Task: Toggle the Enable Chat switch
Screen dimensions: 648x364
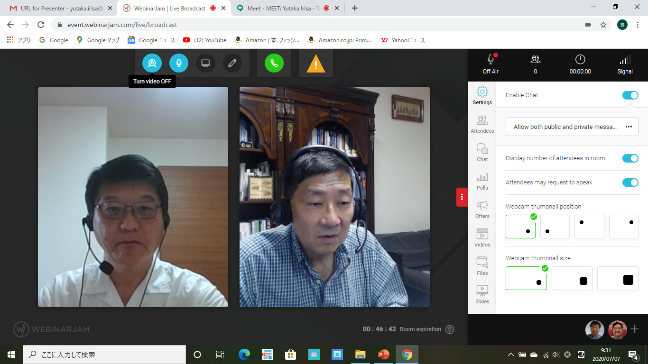Action: (x=630, y=95)
